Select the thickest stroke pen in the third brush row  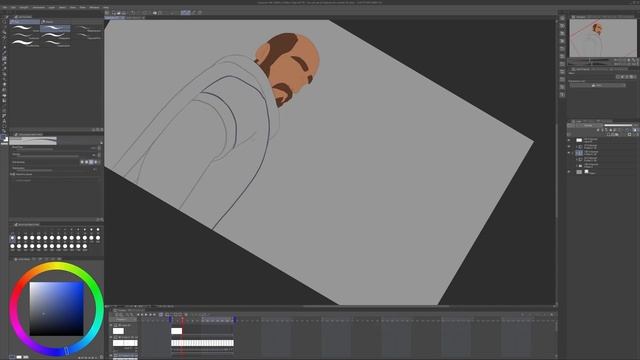point(24,43)
